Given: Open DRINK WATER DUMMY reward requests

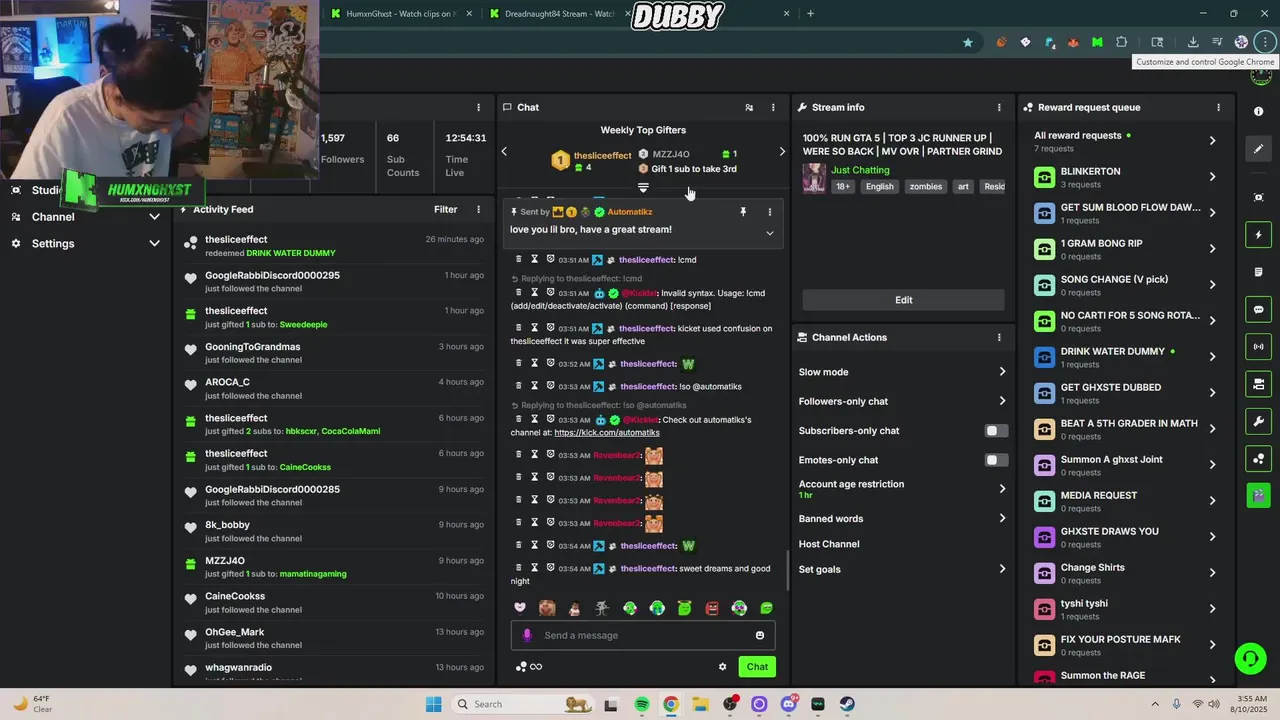Looking at the screenshot, I should pos(1125,357).
